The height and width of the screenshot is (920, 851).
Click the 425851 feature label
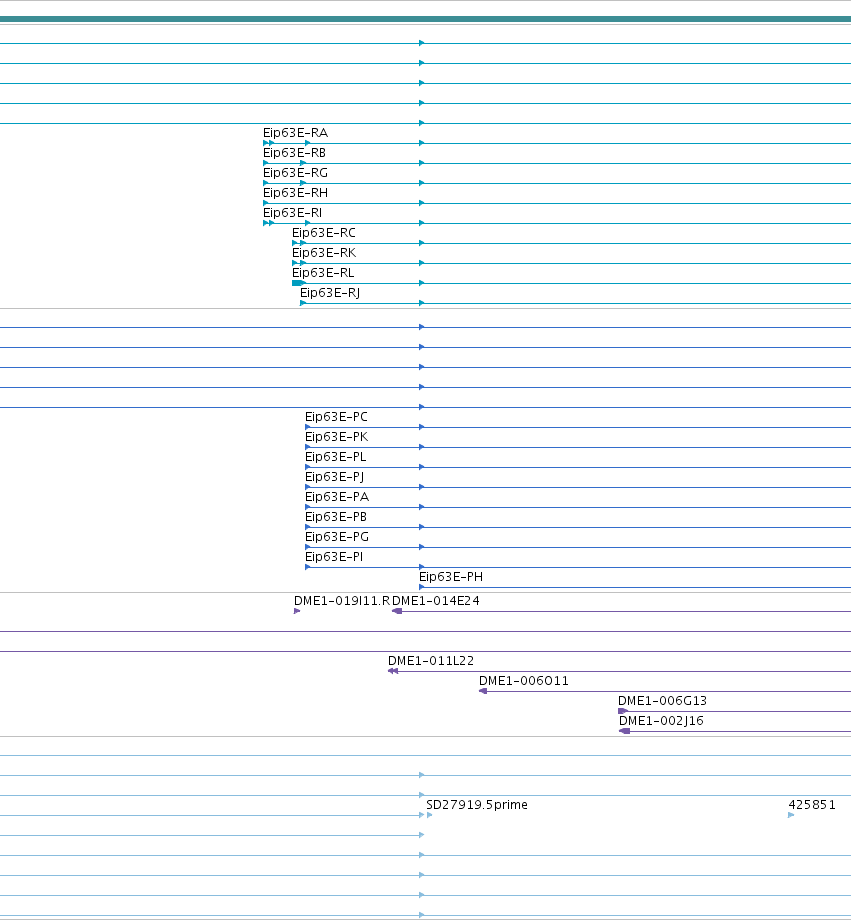[812, 804]
